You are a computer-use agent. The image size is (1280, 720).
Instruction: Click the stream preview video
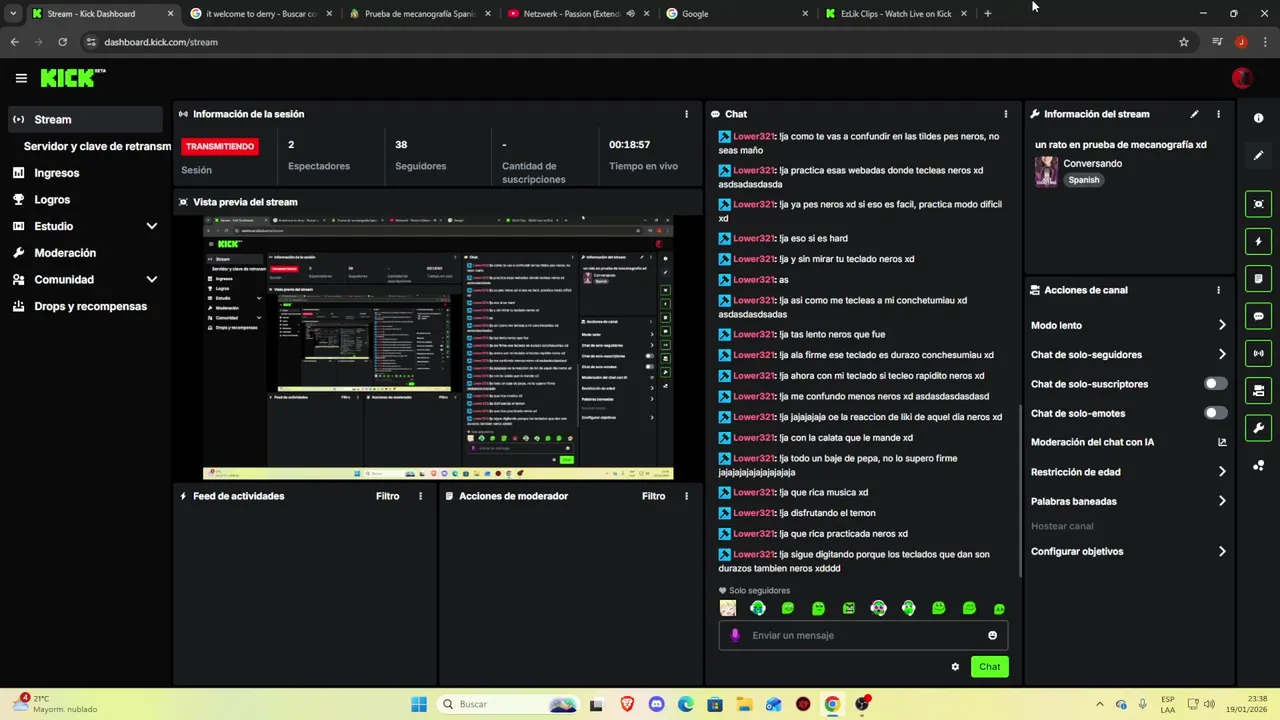[x=438, y=347]
